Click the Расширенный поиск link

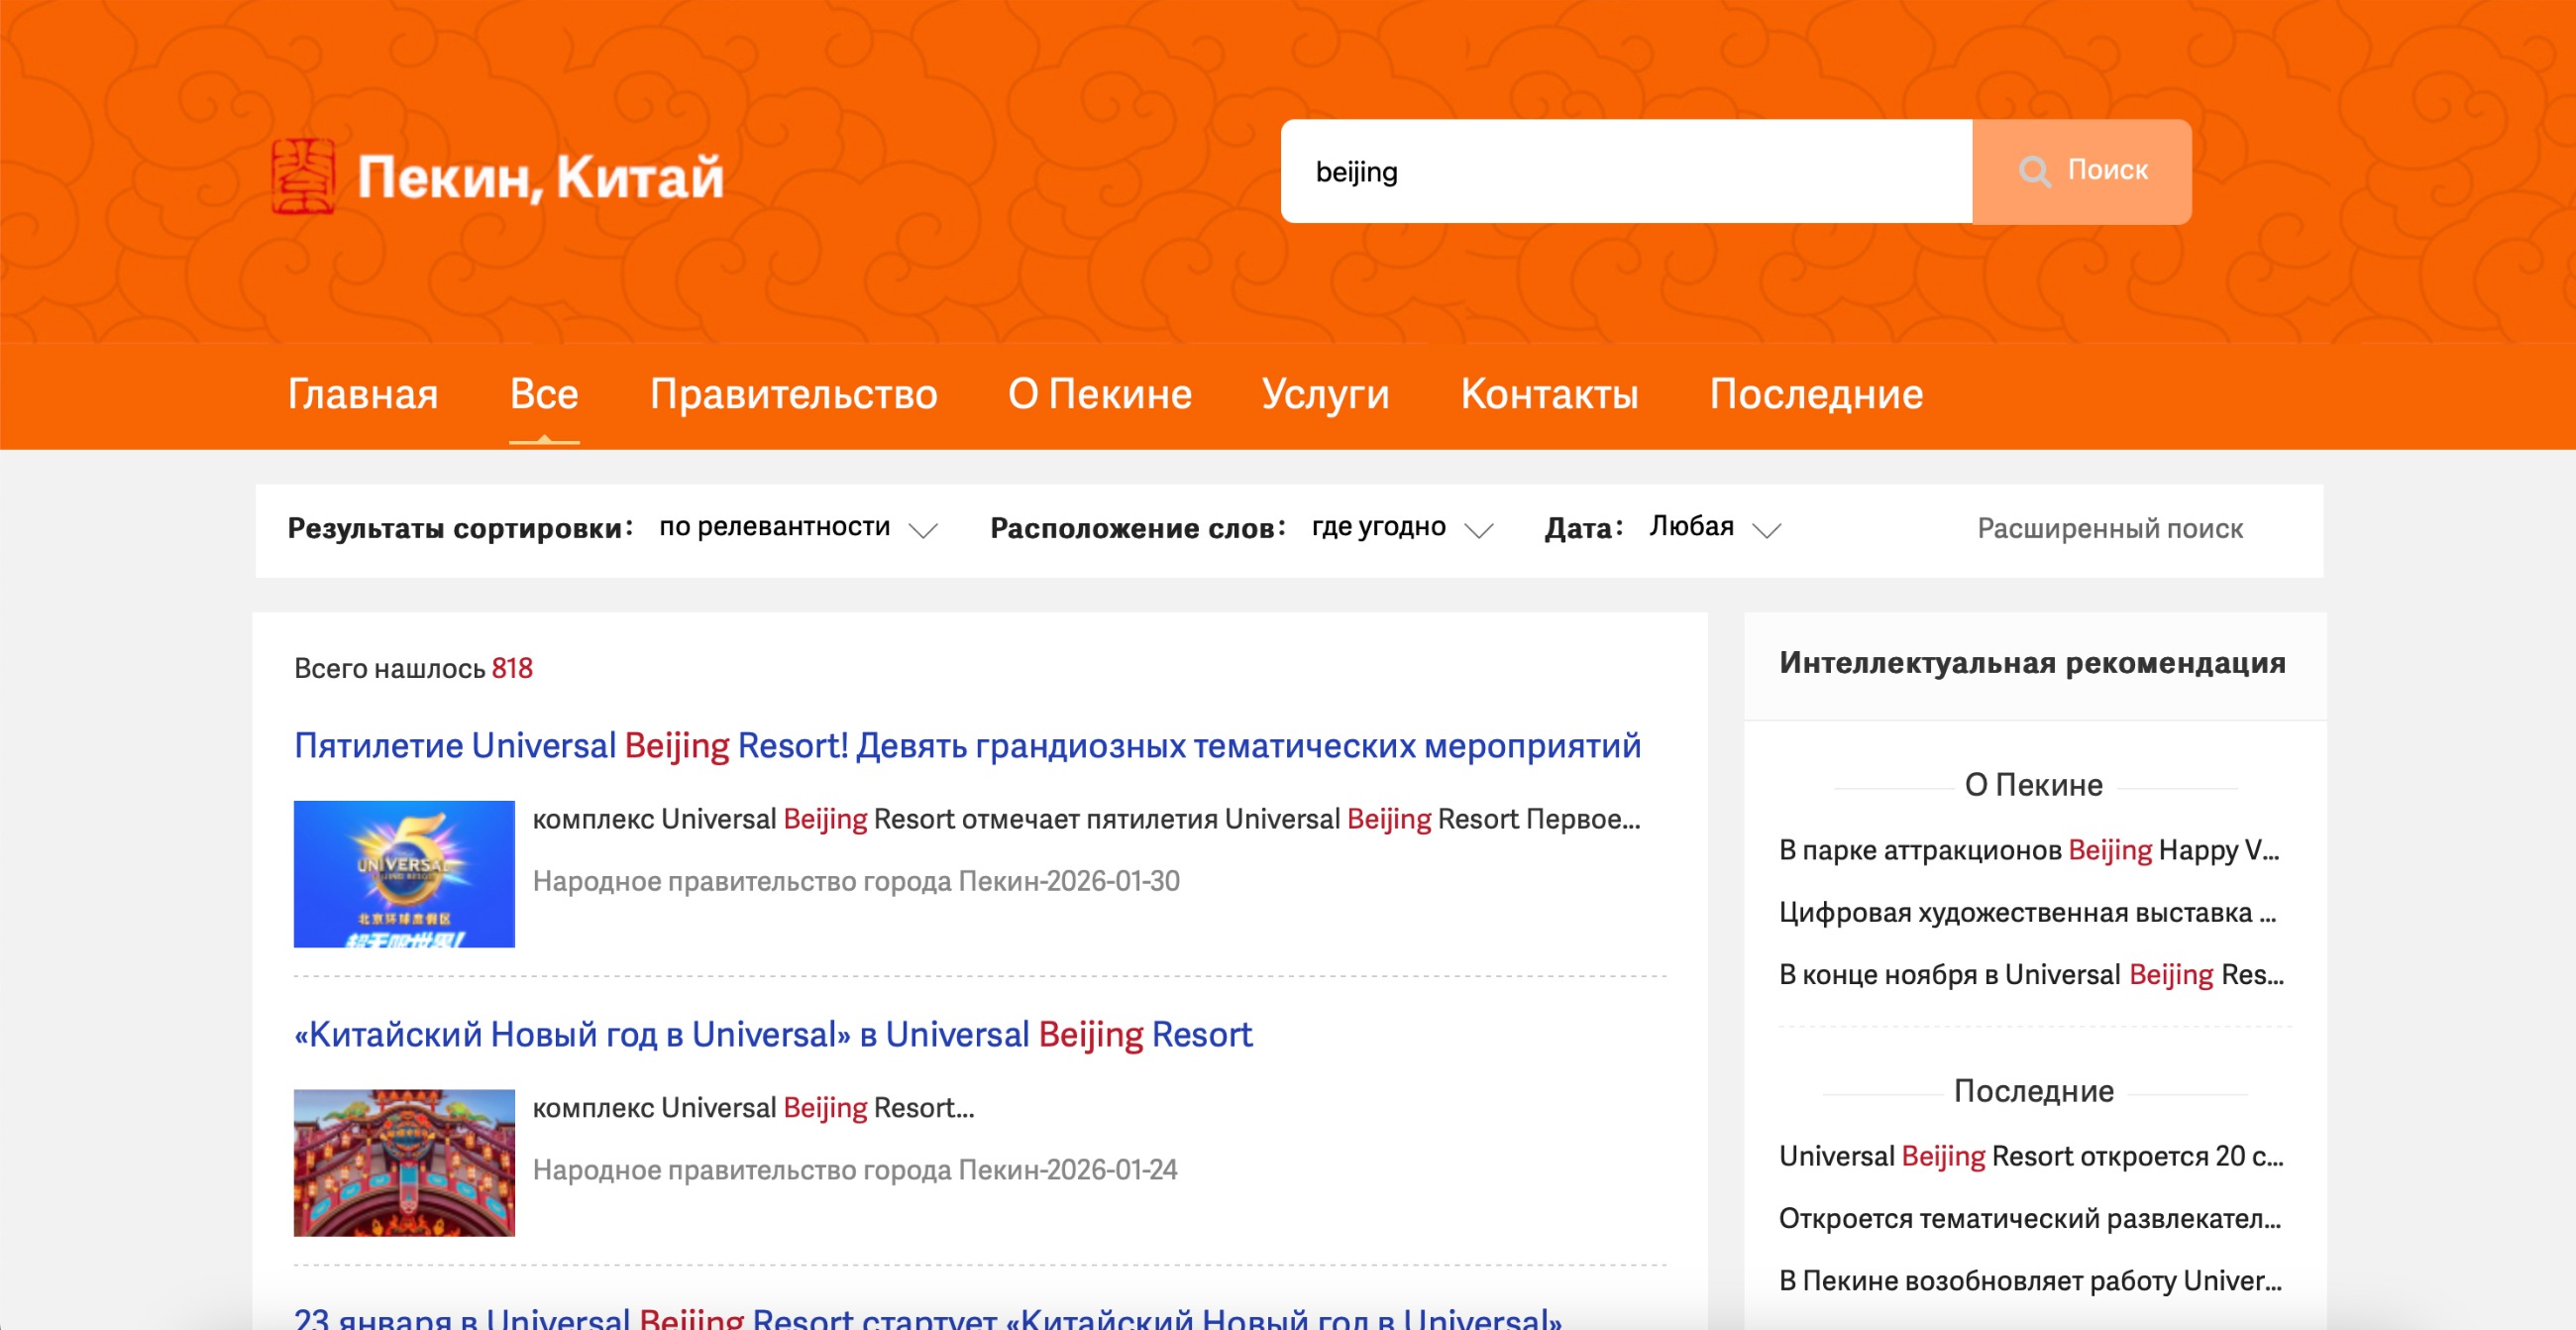[2109, 528]
